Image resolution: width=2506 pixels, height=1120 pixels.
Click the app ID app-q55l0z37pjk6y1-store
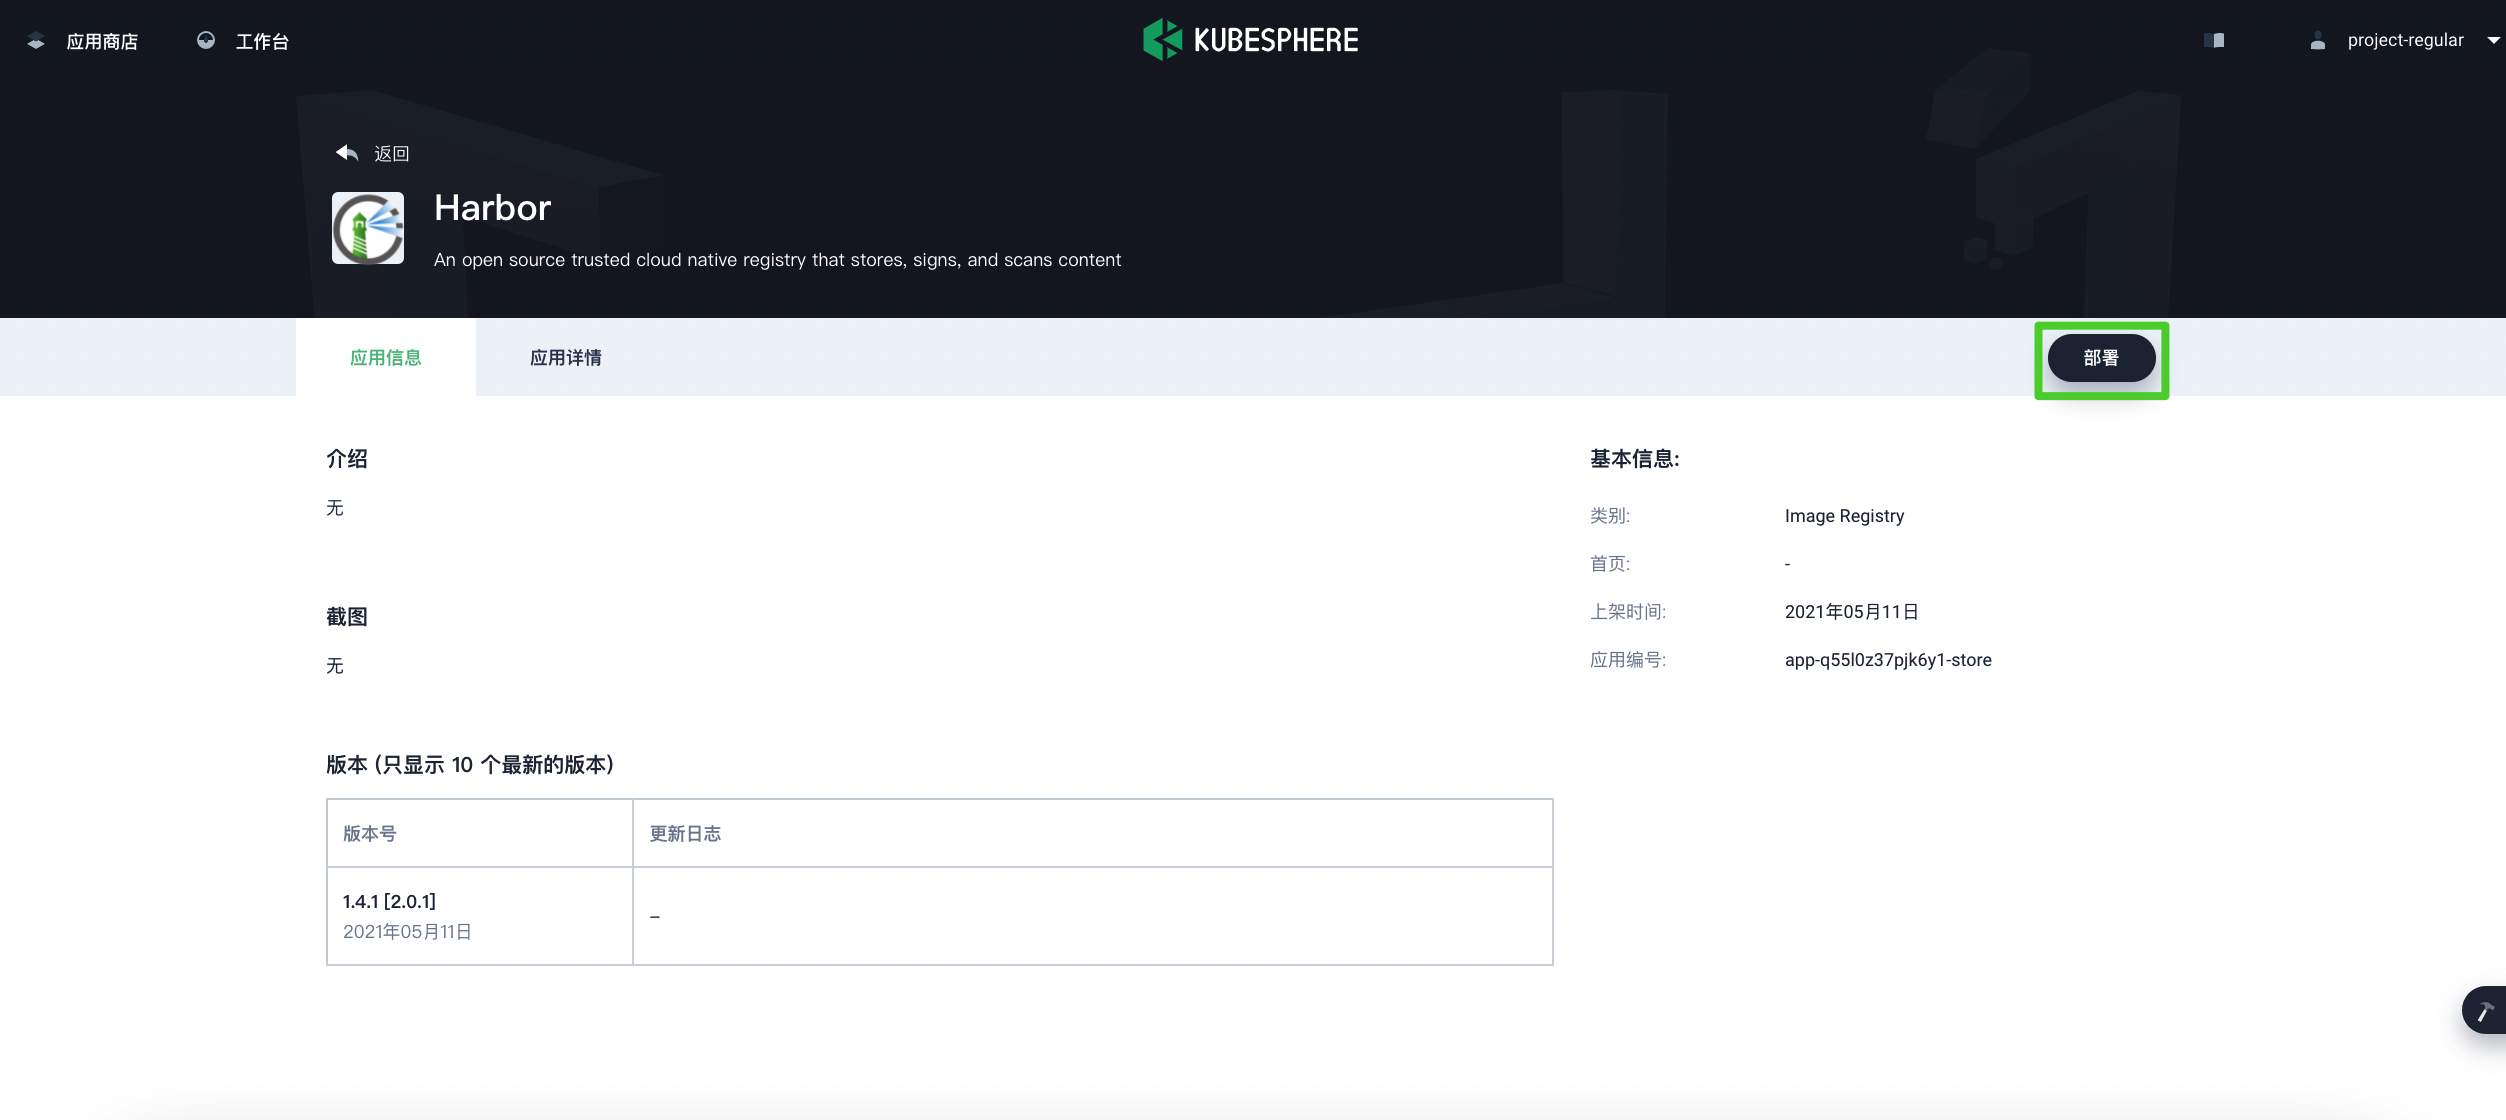click(x=1887, y=659)
